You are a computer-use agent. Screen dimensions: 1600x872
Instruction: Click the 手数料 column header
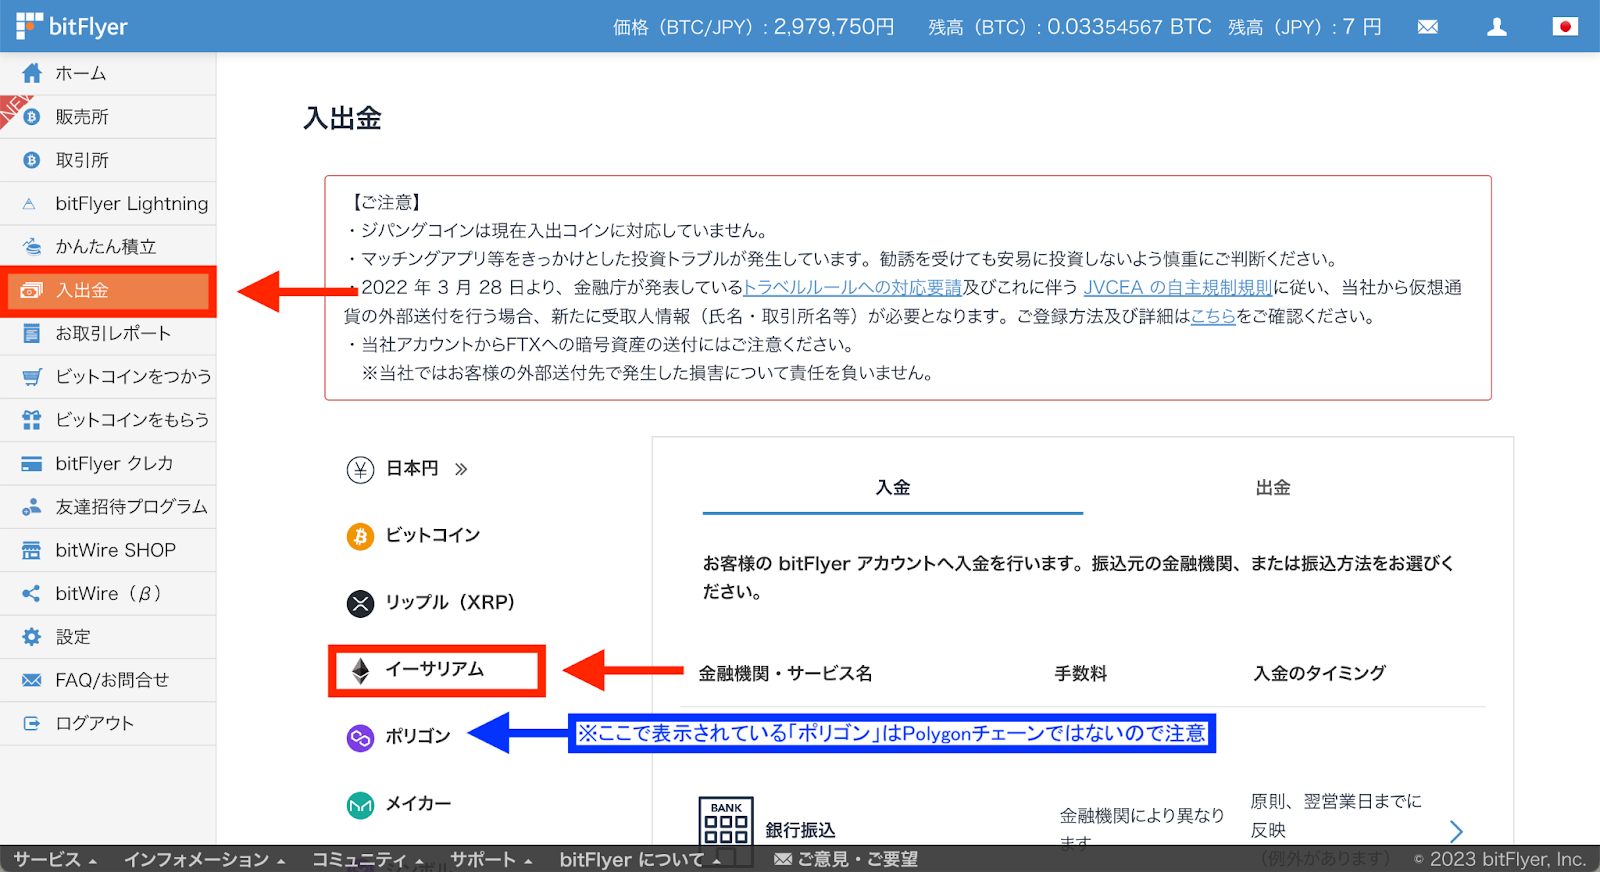1081,674
